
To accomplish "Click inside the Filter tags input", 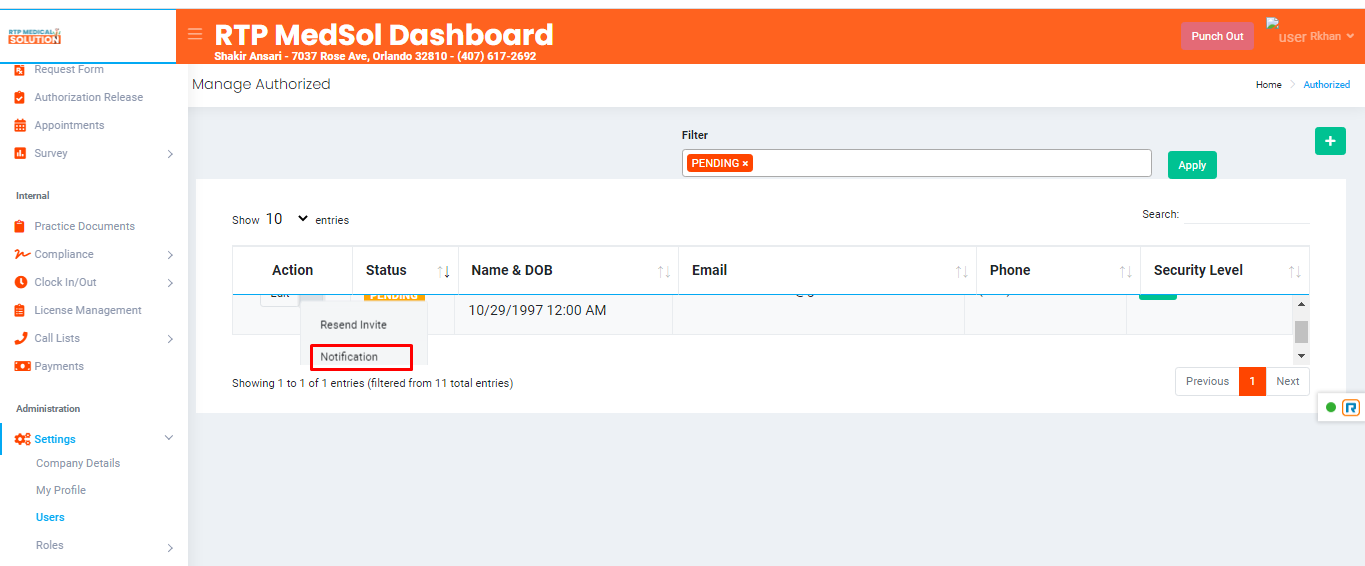I will point(917,163).
